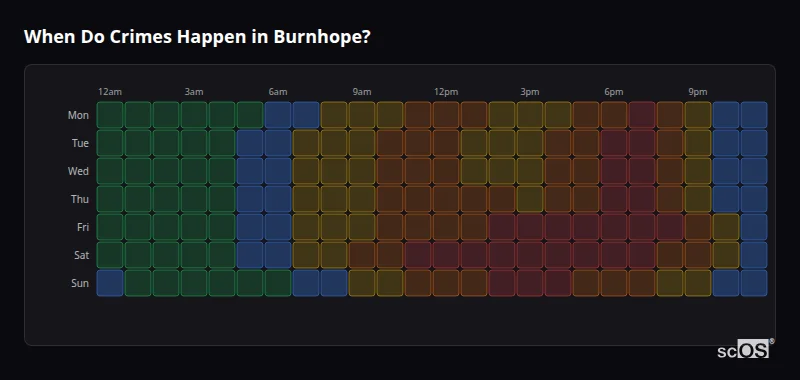Select the Wednesday 3pm yellow cell
Image resolution: width=800 pixels, height=380 pixels.
click(530, 171)
